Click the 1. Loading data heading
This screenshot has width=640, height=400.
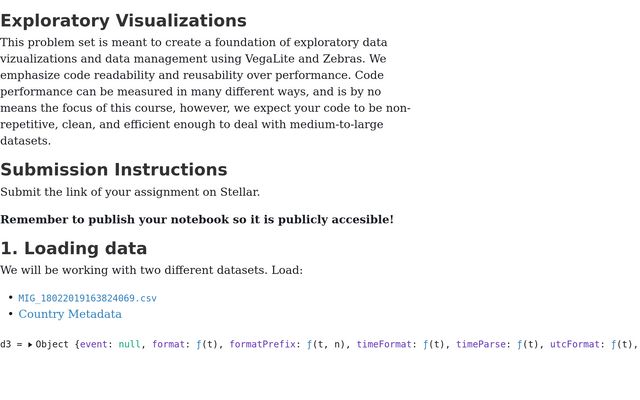73,249
